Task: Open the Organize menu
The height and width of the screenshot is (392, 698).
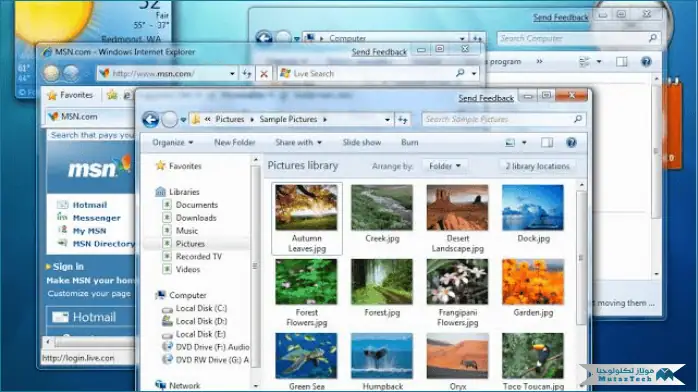Action: coord(172,142)
